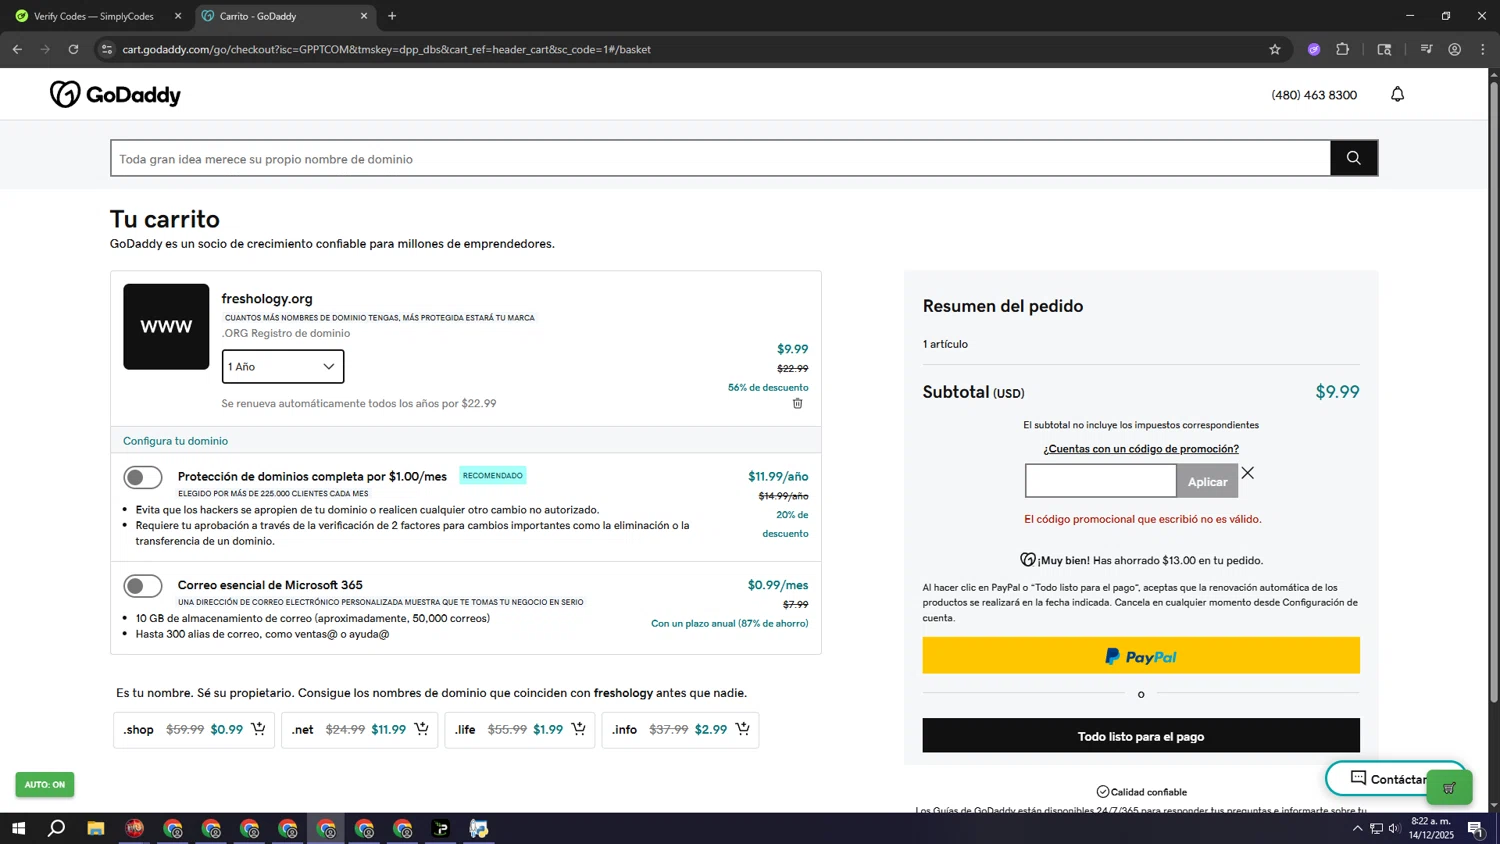The width and height of the screenshot is (1500, 844).
Task: Click the ¿Cuentas con un código de promoción? link
Action: (x=1141, y=449)
